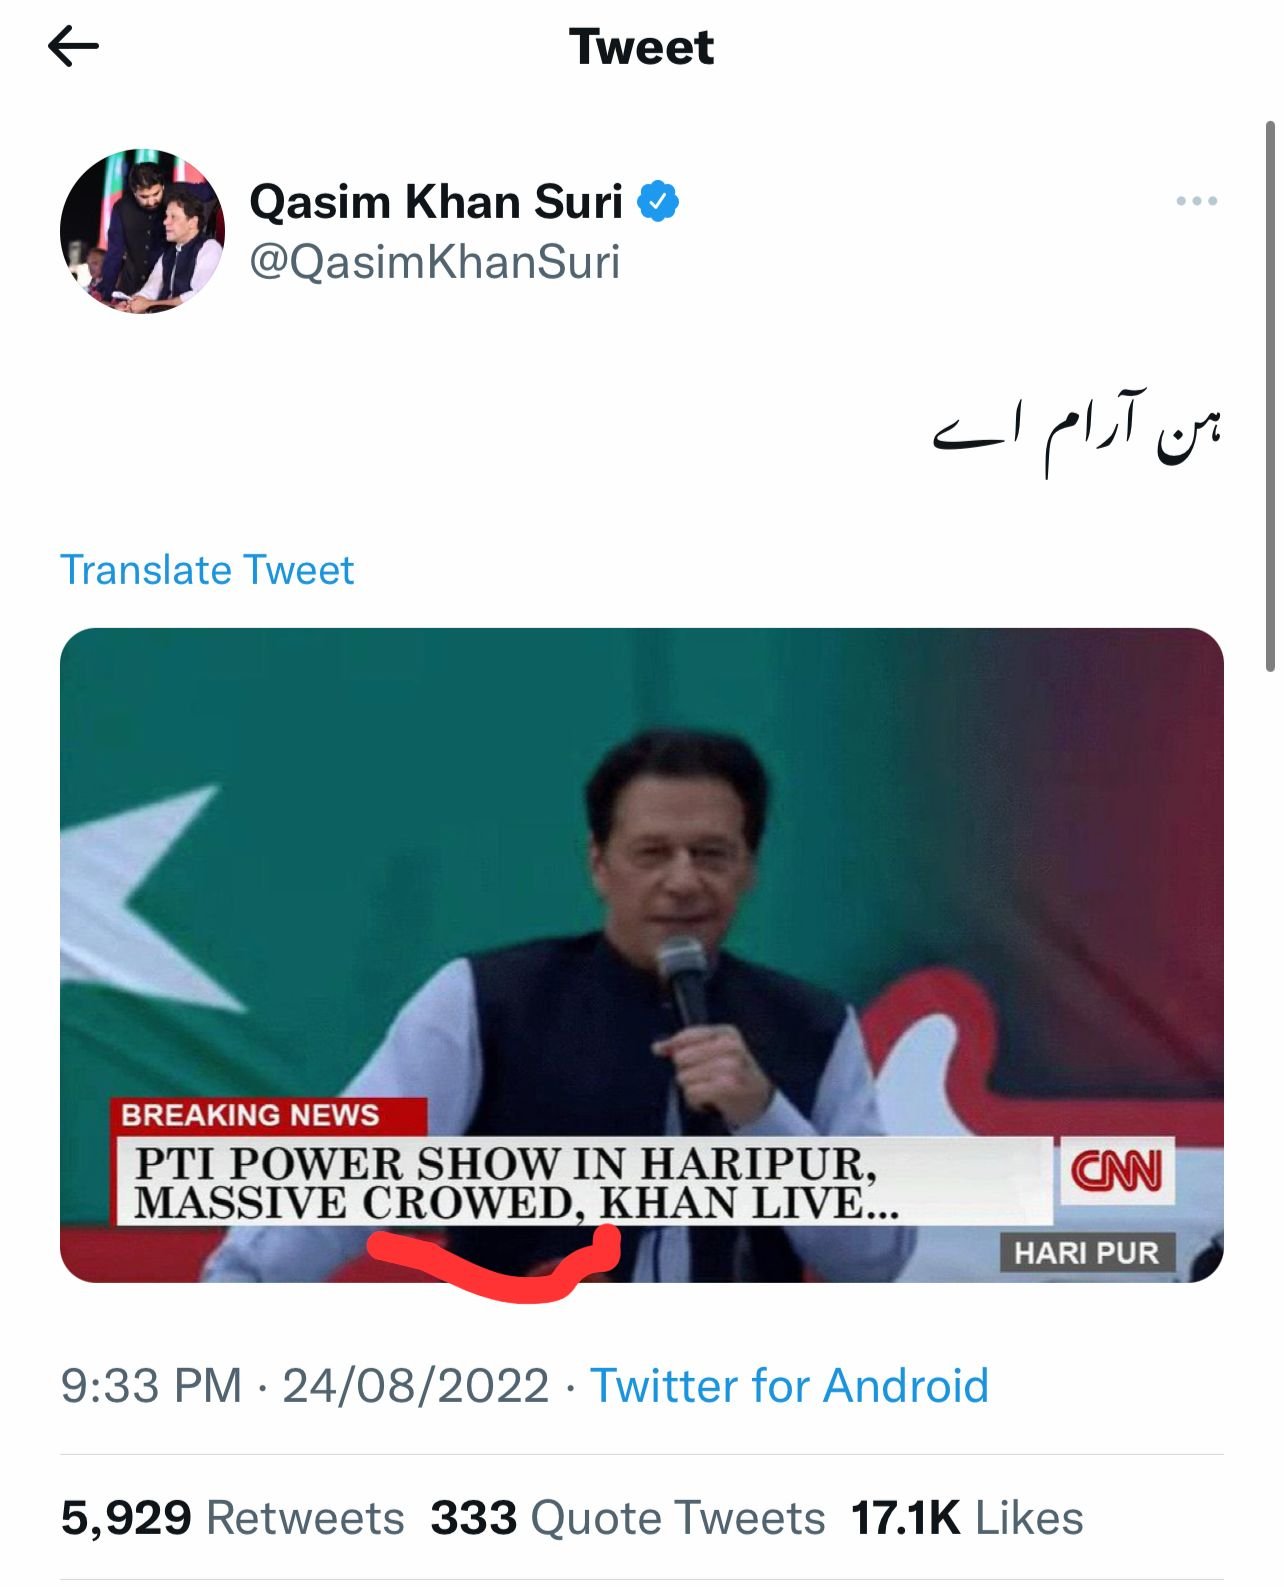Click the vertical scrollbar on the right
The width and height of the screenshot is (1284, 1587).
[1271, 400]
